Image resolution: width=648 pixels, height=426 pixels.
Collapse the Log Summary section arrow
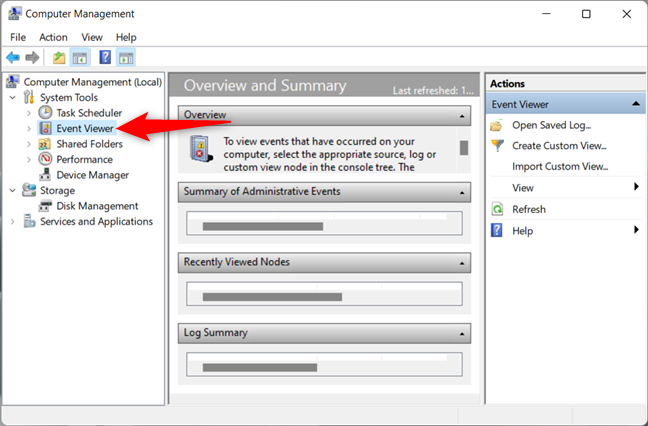coord(462,334)
